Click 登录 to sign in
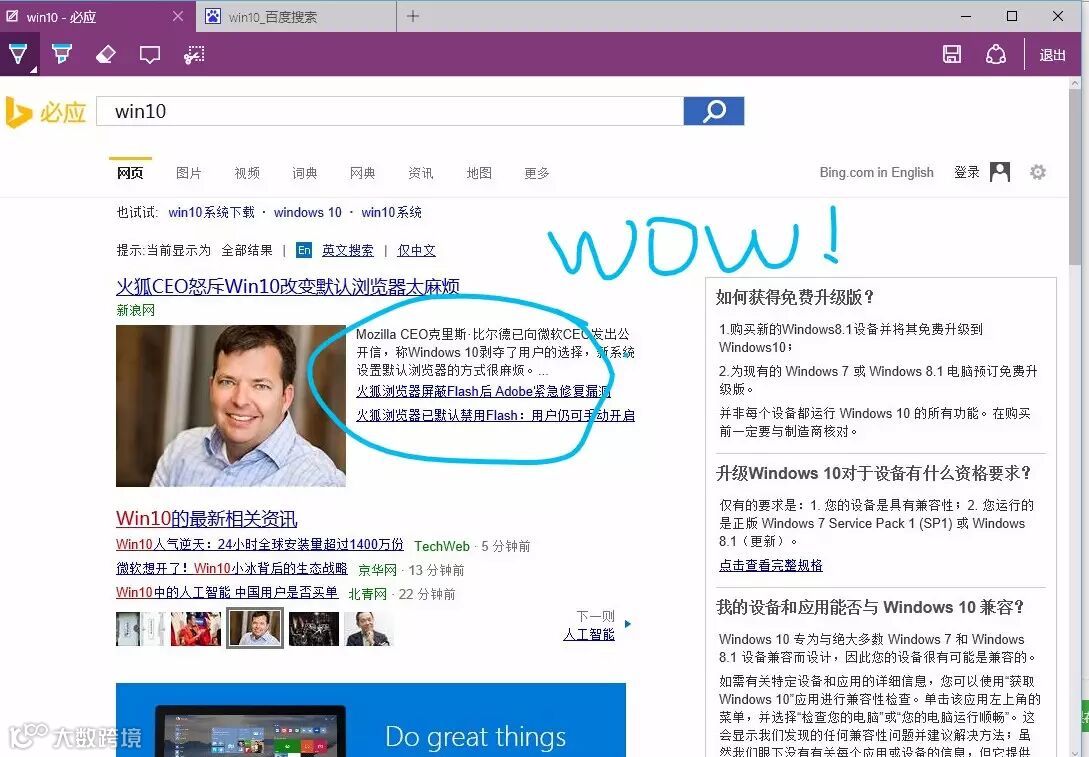The image size is (1089, 757). pyautogui.click(x=967, y=172)
